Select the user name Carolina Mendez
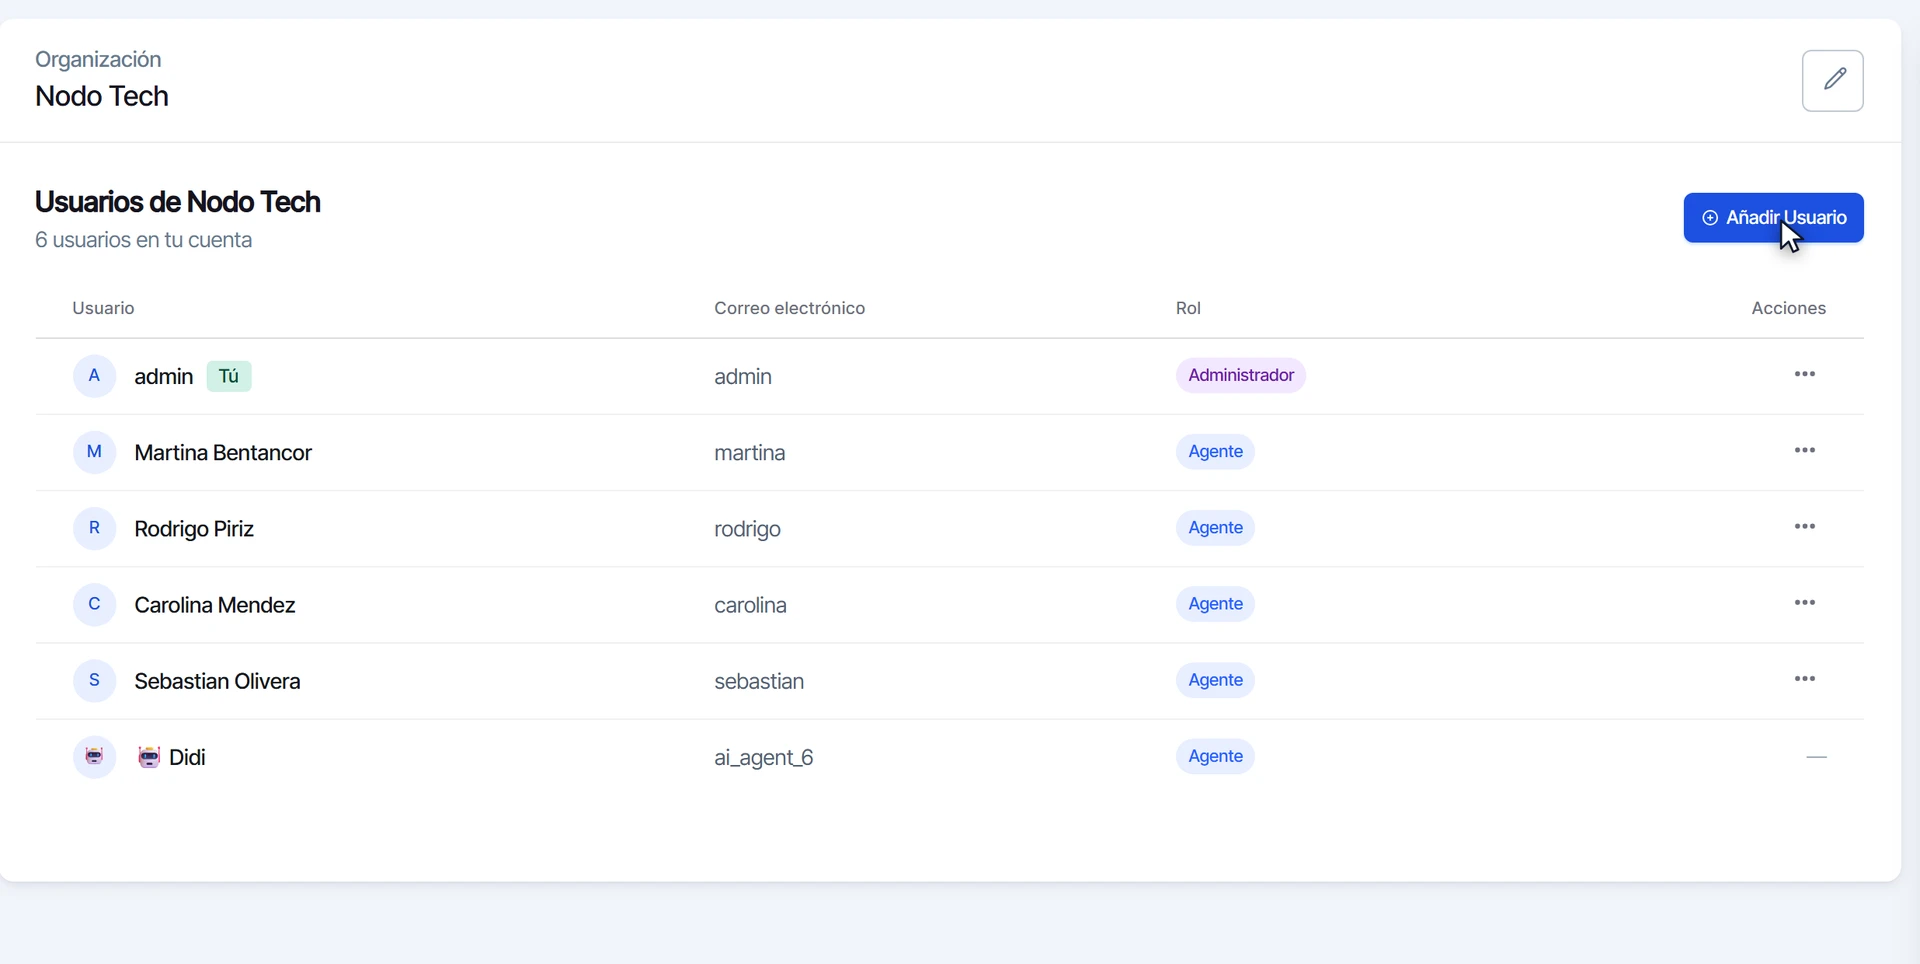 (x=215, y=605)
